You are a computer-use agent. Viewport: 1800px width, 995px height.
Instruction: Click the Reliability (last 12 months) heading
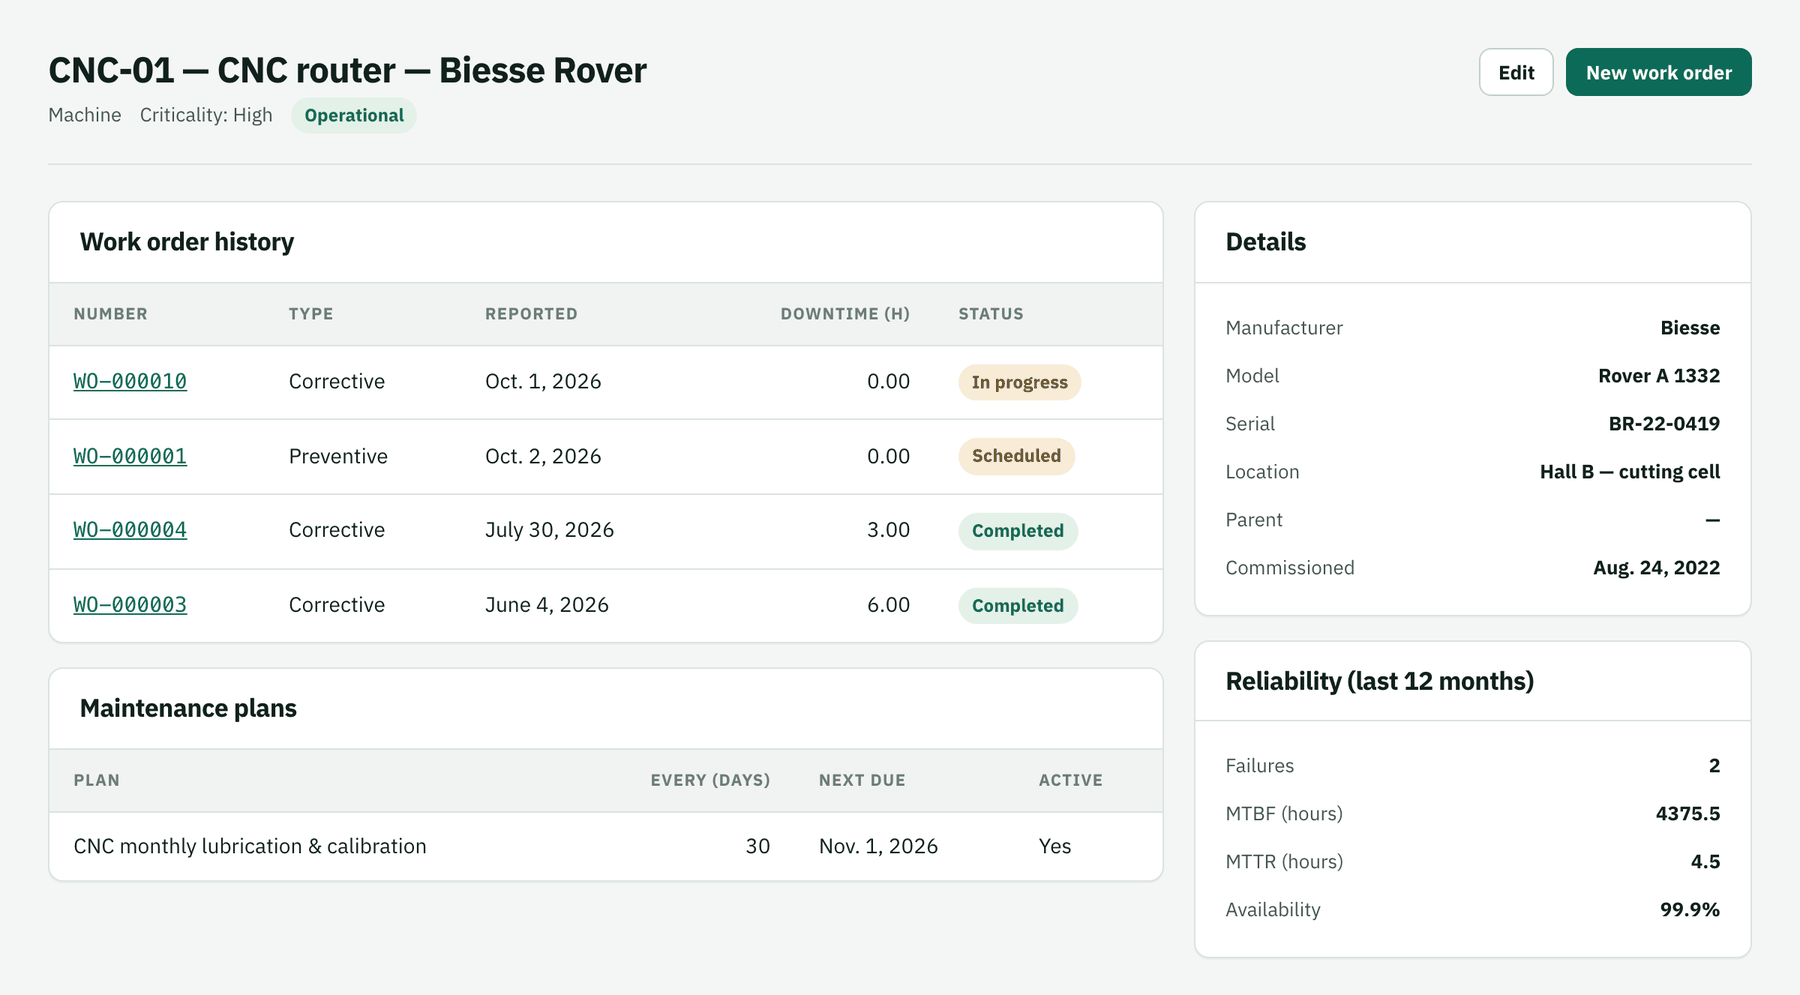[x=1379, y=681]
